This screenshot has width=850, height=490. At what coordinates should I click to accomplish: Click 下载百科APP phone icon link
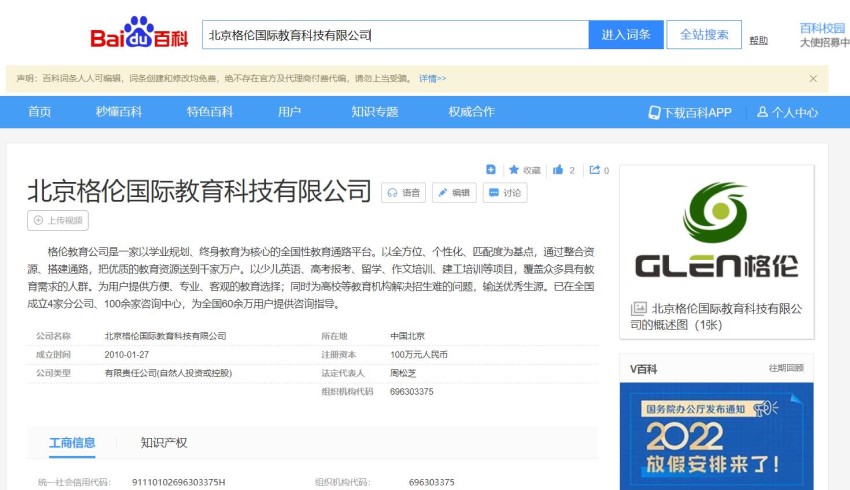click(690, 112)
